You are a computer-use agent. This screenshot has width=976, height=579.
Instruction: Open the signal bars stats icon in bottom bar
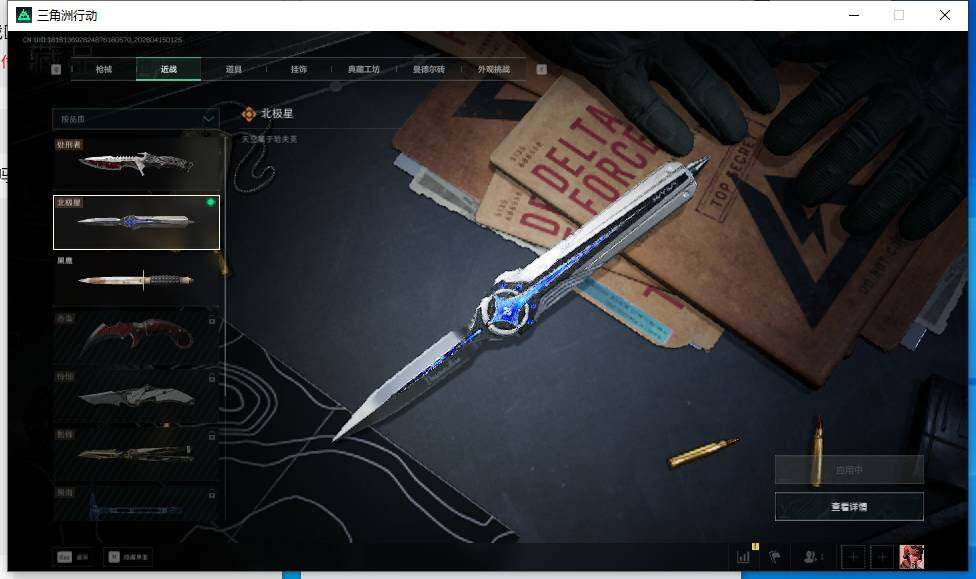click(743, 557)
